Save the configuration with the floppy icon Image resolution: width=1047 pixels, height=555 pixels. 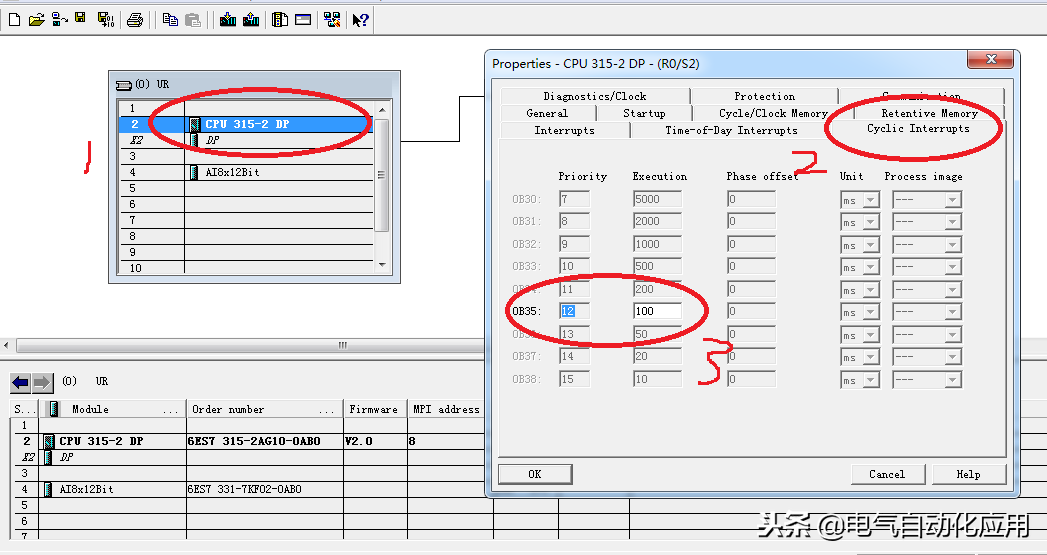click(81, 19)
